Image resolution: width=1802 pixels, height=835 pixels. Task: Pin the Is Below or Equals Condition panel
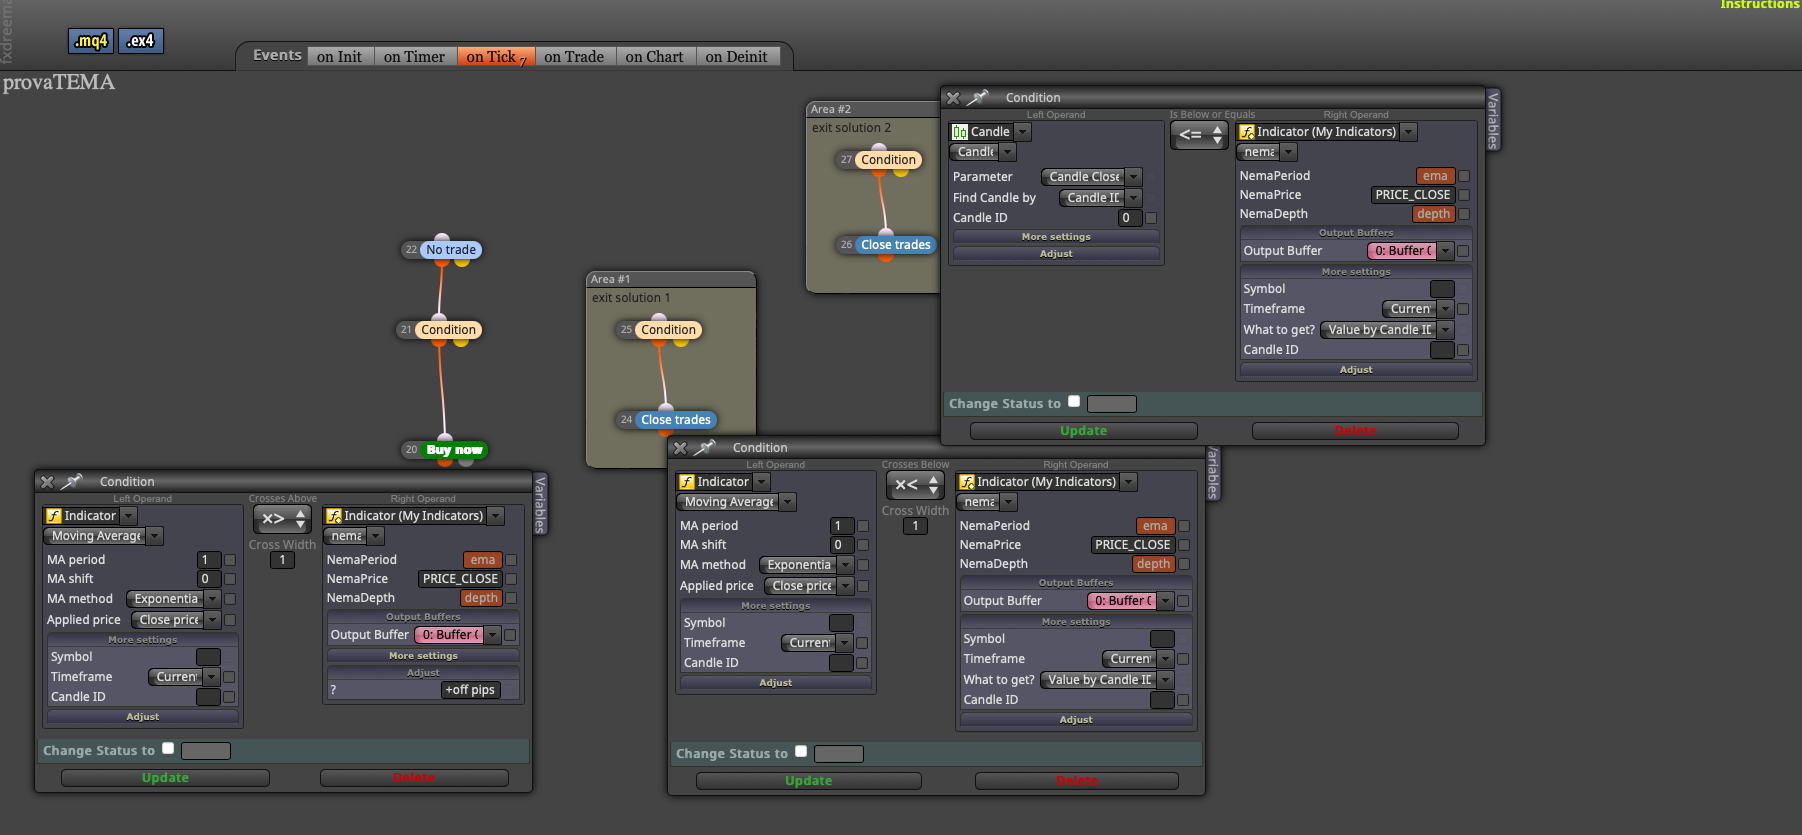tap(978, 97)
